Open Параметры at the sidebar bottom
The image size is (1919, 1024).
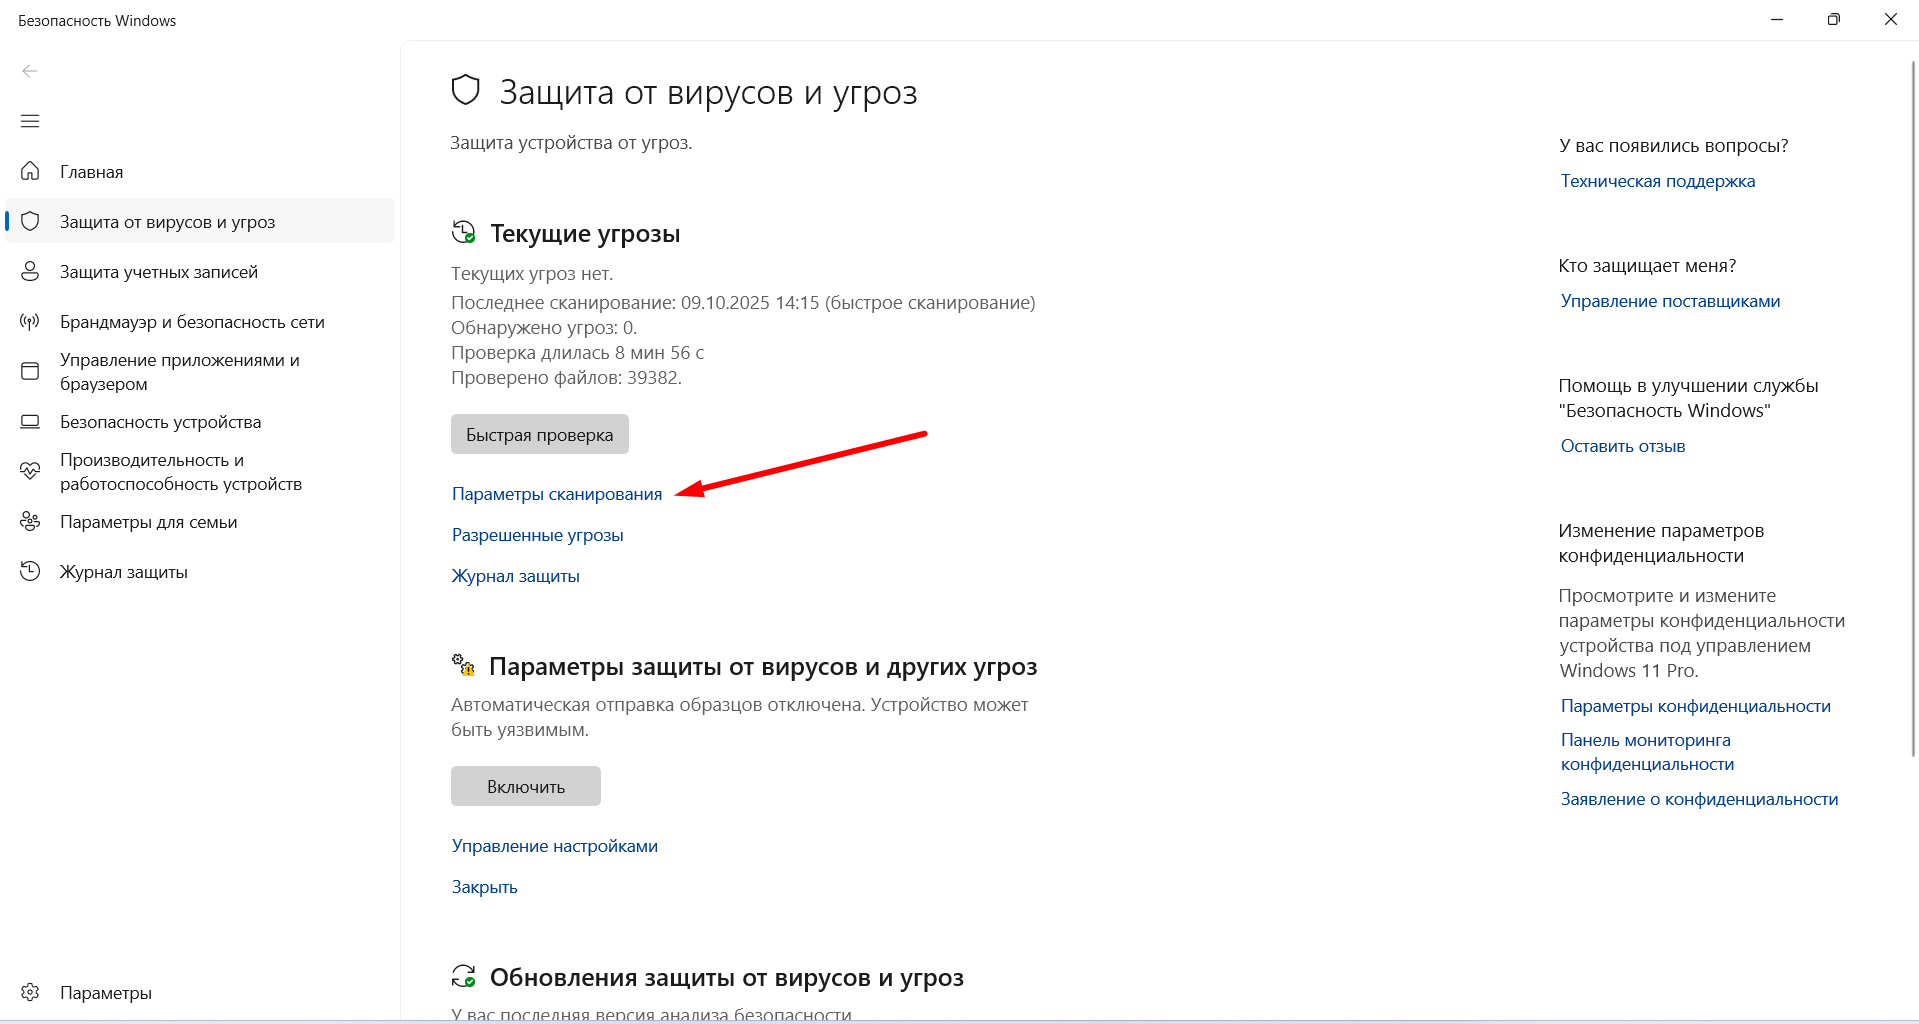coord(200,992)
